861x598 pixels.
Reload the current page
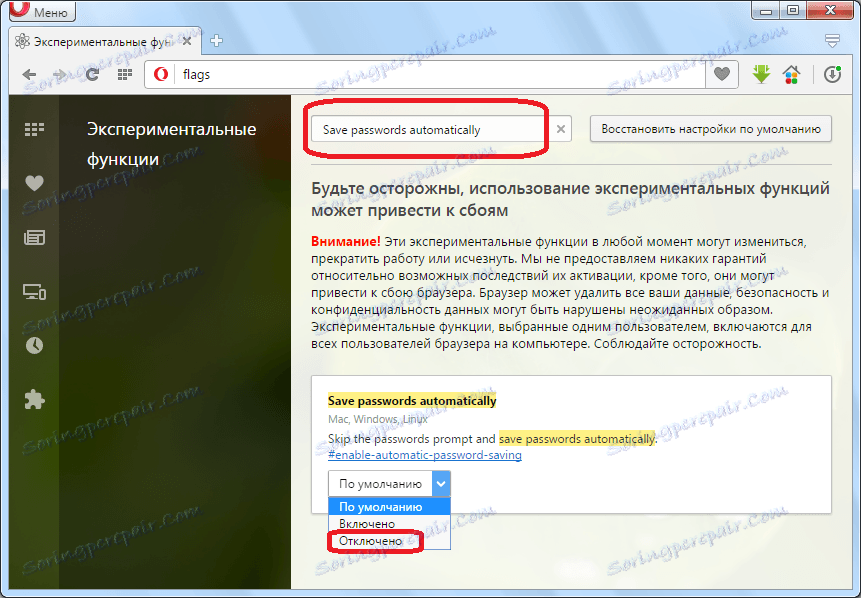92,75
